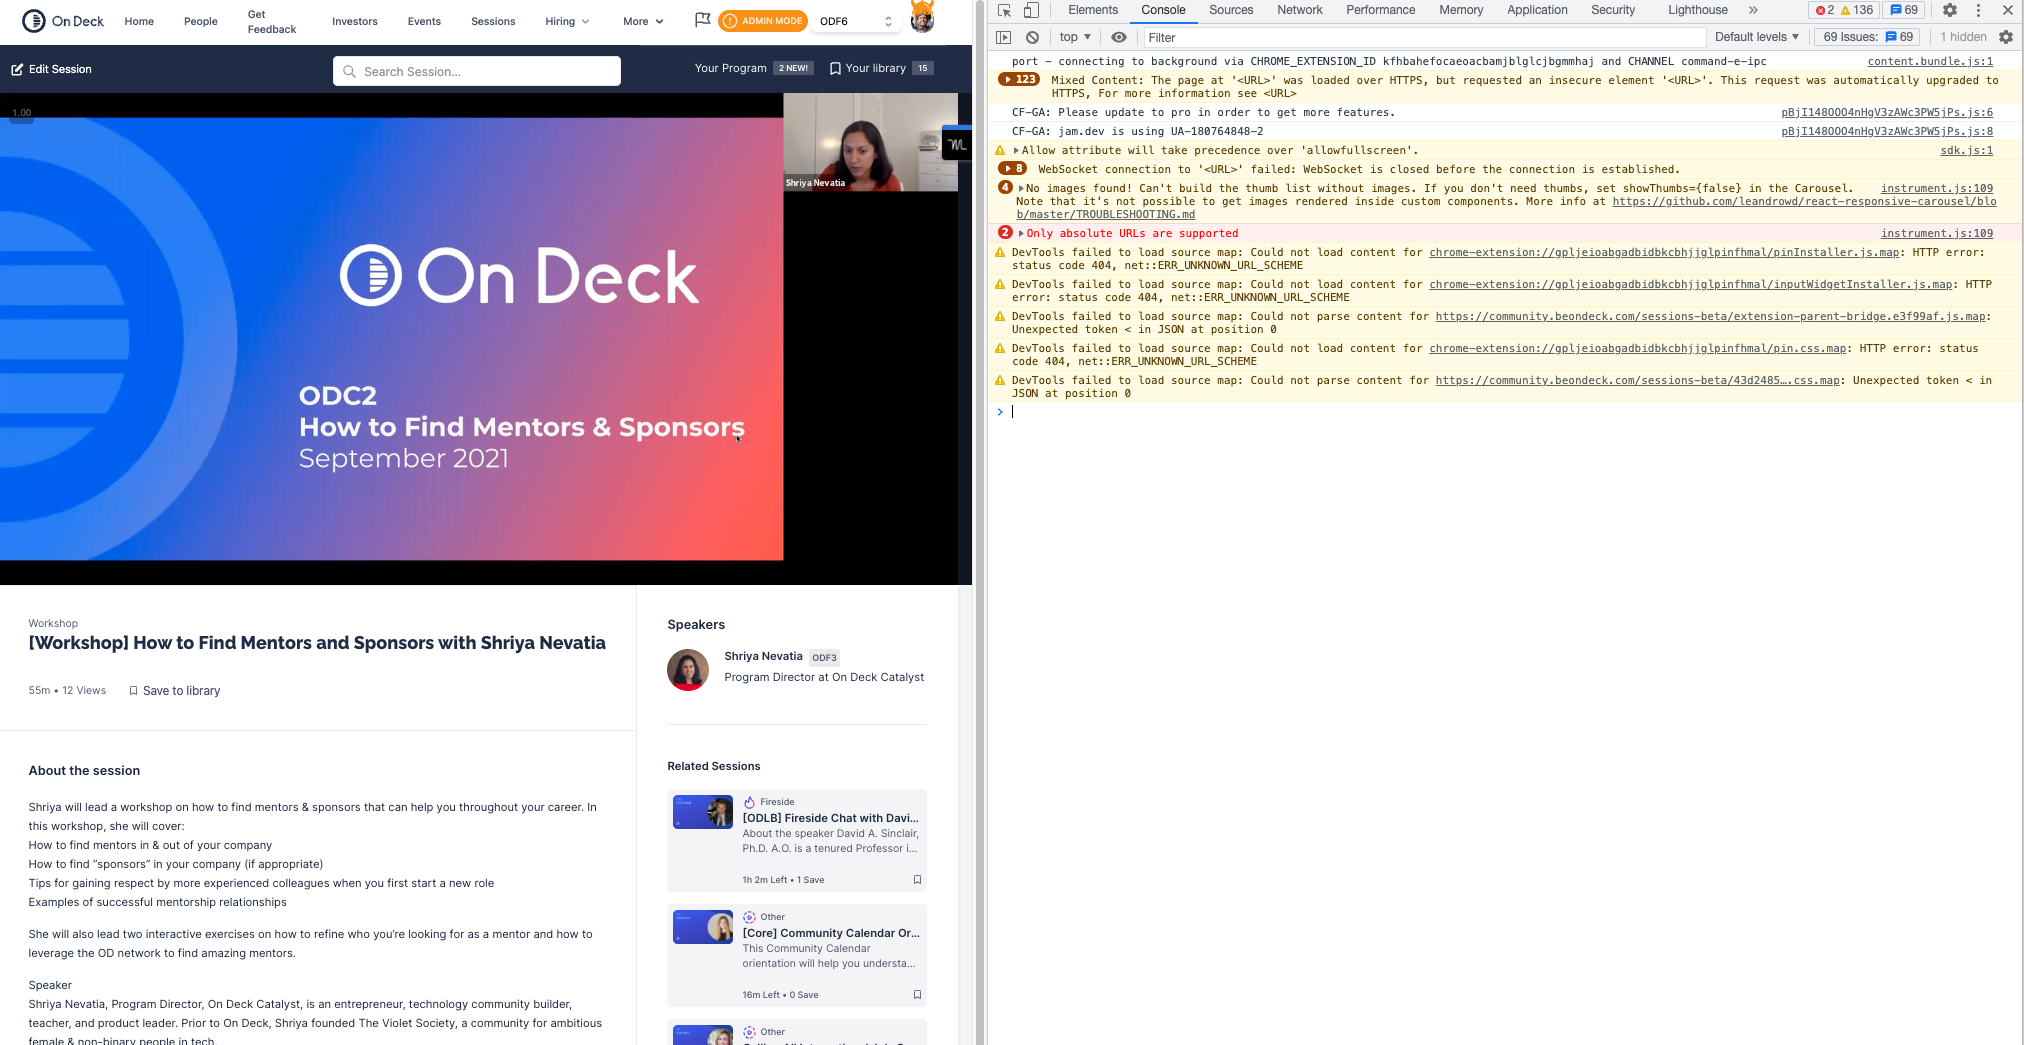Image resolution: width=2024 pixels, height=1045 pixels.
Task: Bookmark the Community Calendar session
Action: coord(917,995)
